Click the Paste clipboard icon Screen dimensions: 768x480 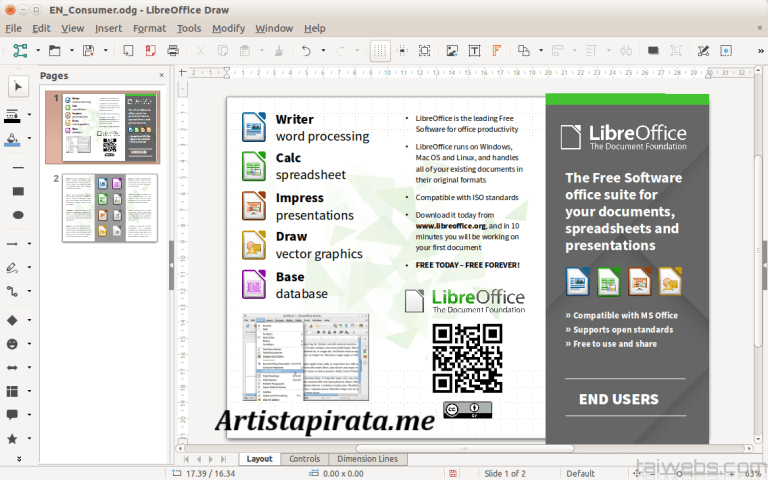click(x=245, y=50)
